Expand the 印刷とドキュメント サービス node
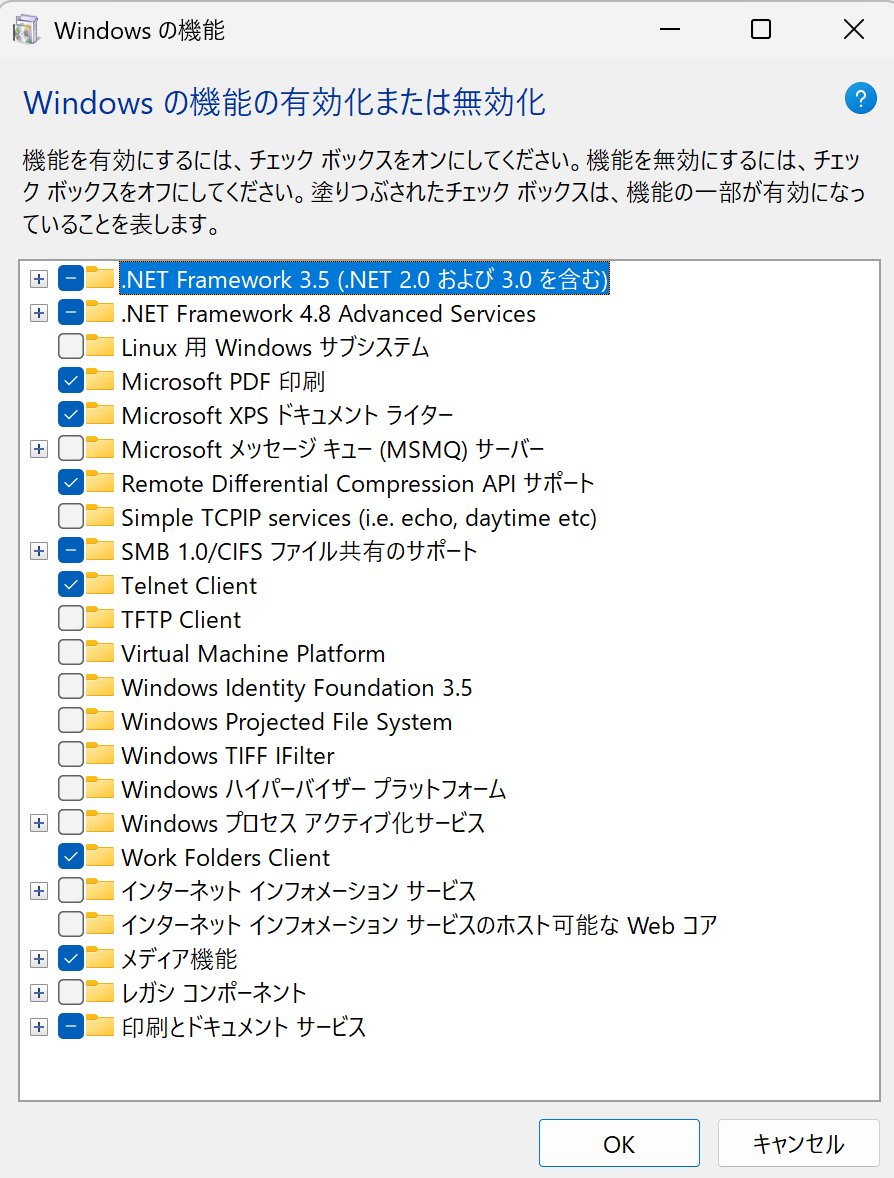Screen dimensions: 894x1178 pyautogui.click(x=39, y=1027)
